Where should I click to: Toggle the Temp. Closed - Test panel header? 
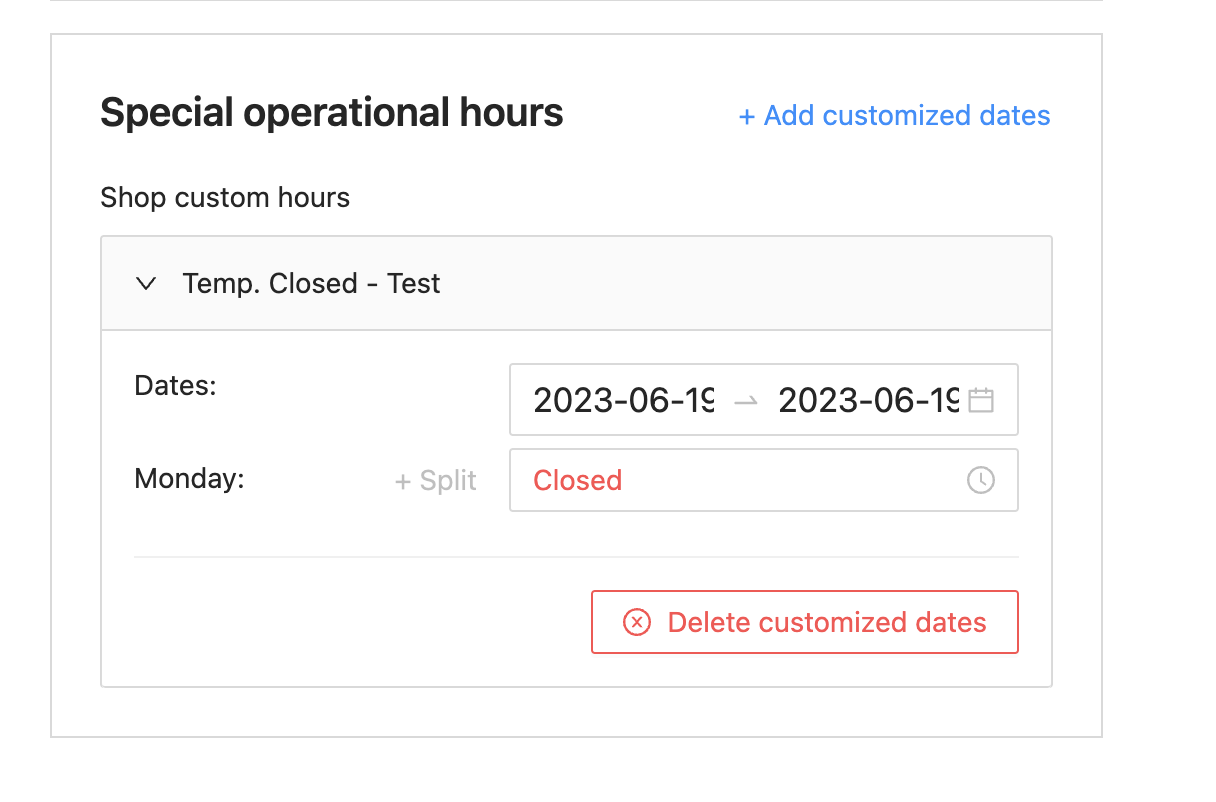[x=577, y=283]
